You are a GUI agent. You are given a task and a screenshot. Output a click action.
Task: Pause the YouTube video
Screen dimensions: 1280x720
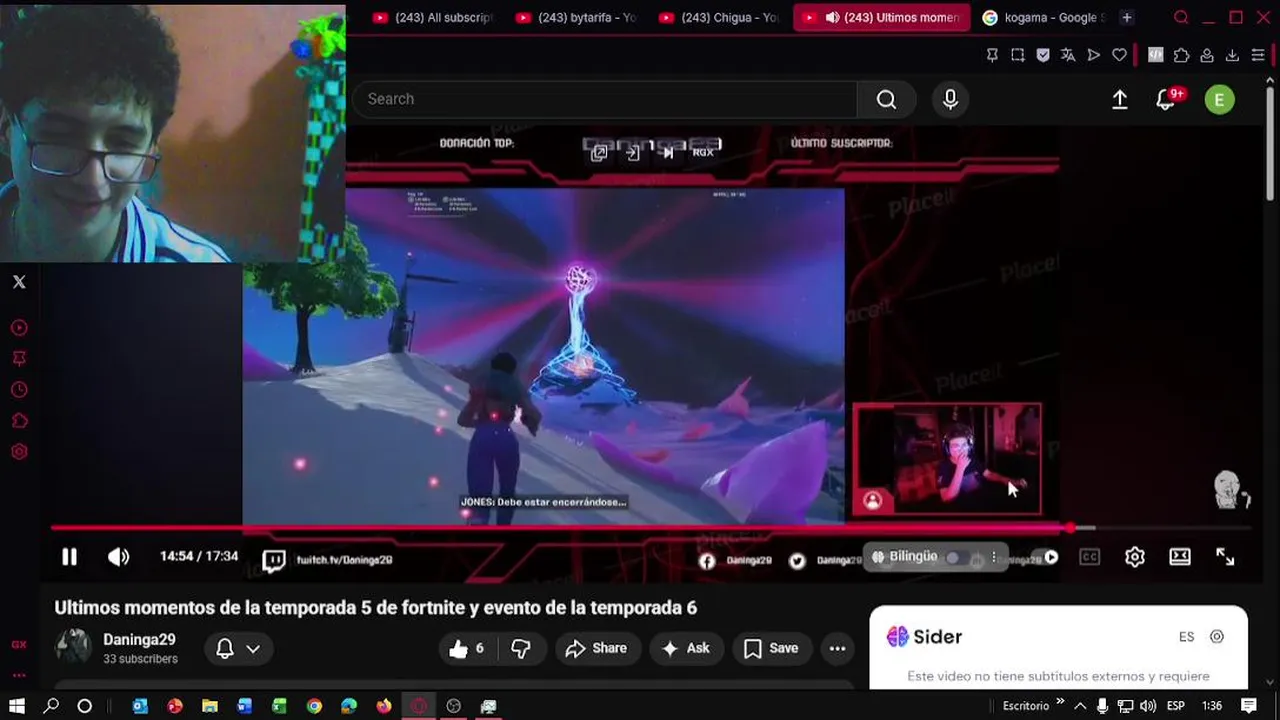pos(69,557)
